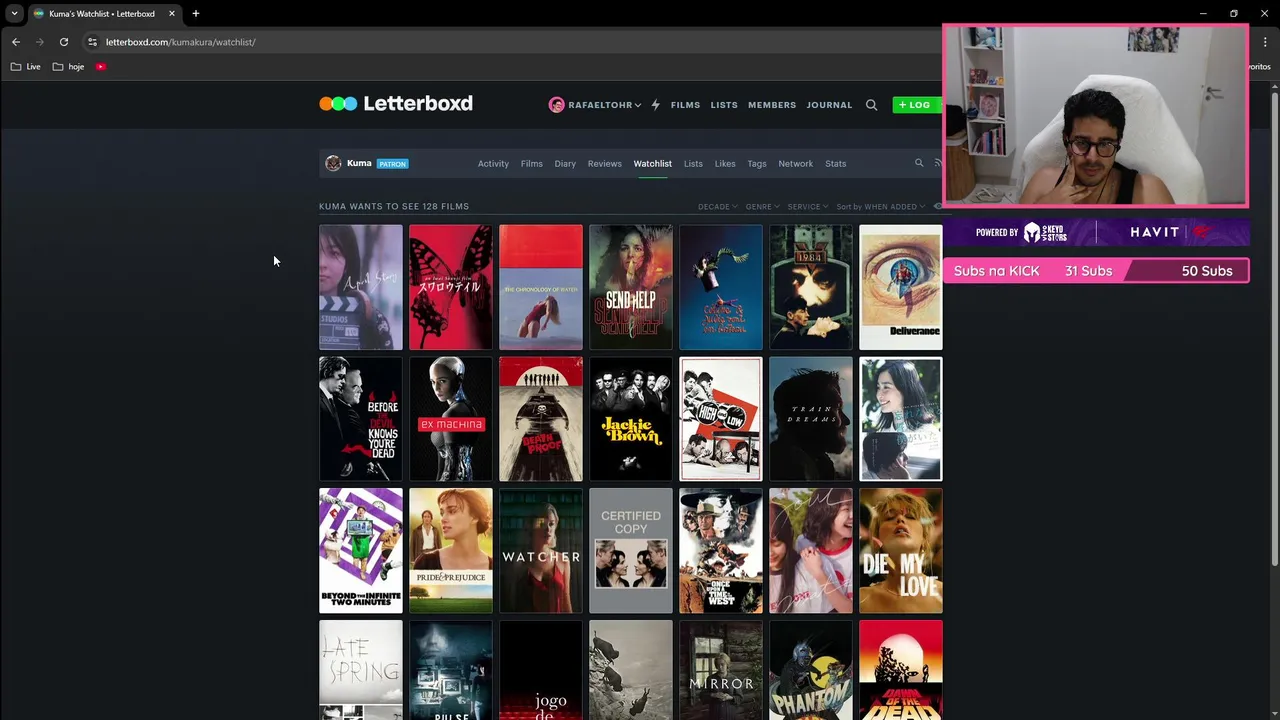
Task: Go to FILMS in the main navigation
Action: point(685,105)
